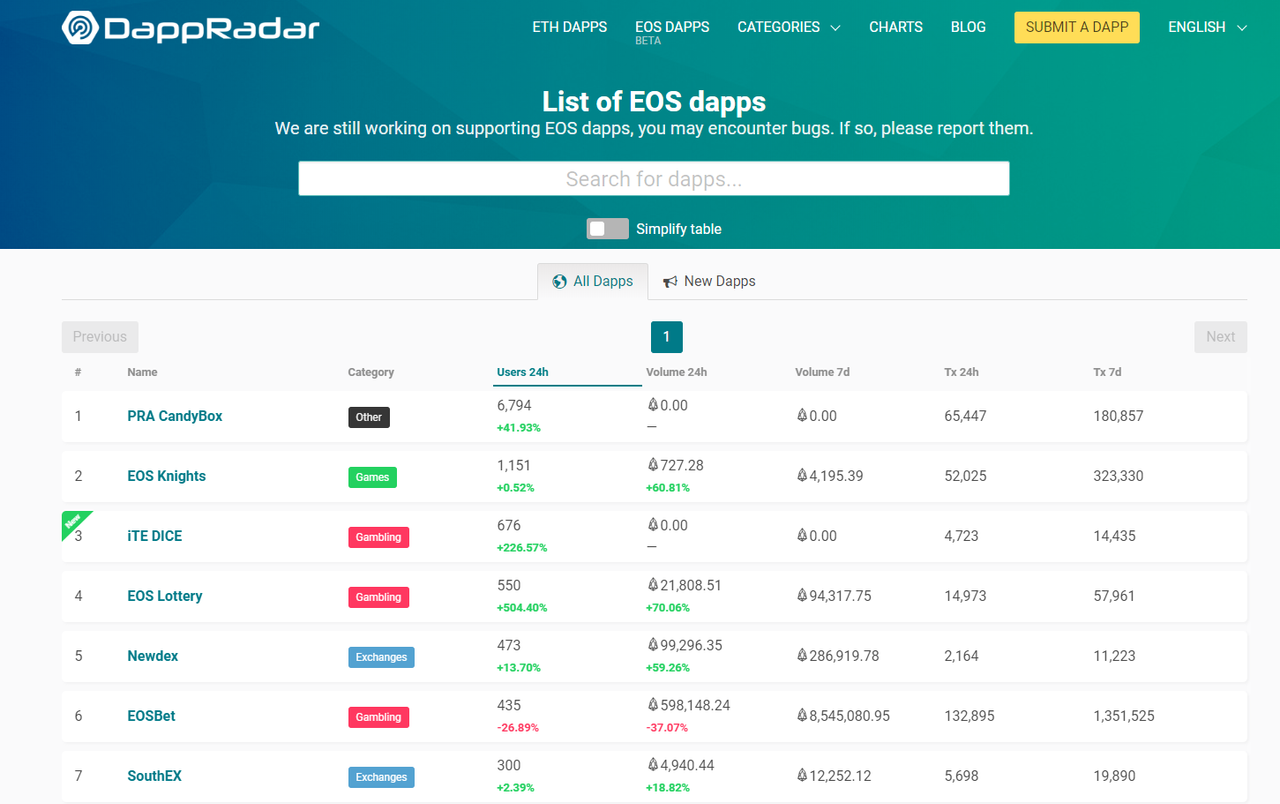Sort table by Tx 7d column
This screenshot has width=1280, height=804.
[1108, 372]
